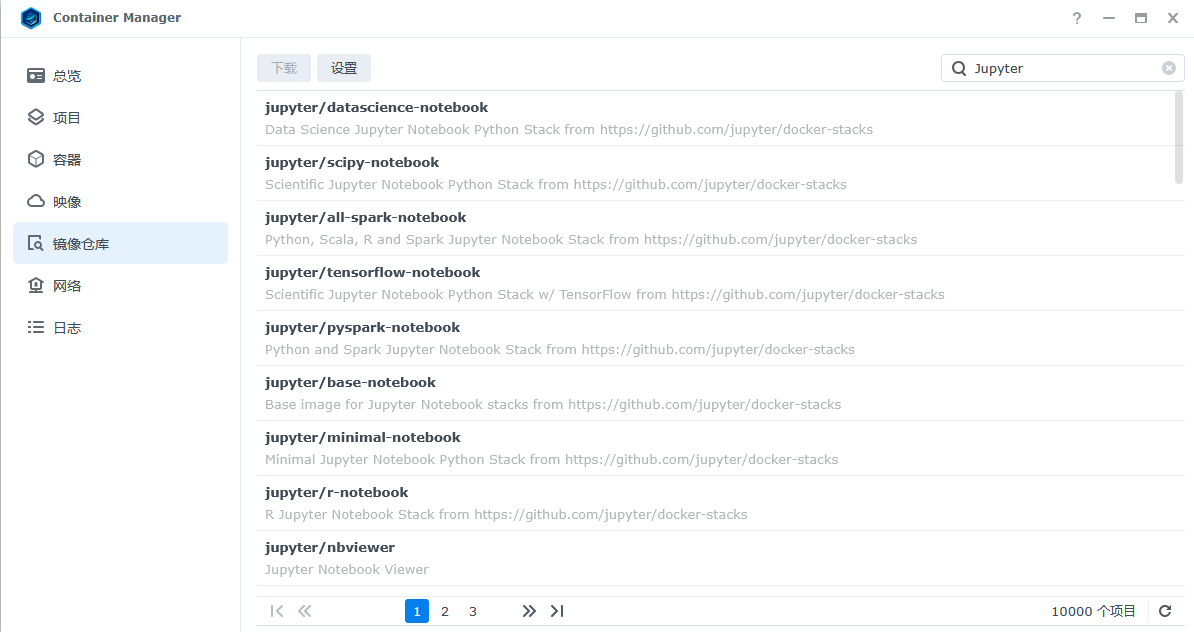1194x632 pixels.
Task: Maximize the Container Manager window
Action: point(1141,18)
